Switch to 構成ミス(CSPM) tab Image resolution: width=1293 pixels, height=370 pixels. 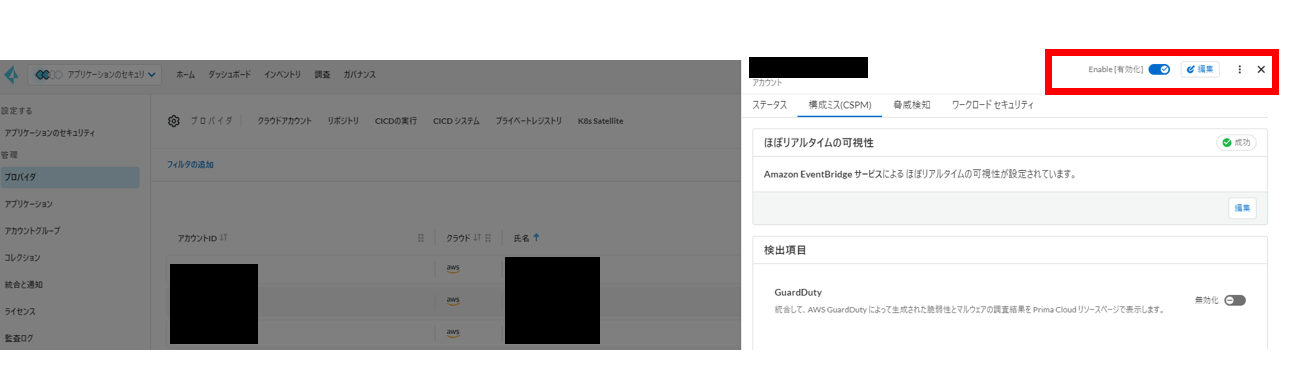(x=840, y=104)
